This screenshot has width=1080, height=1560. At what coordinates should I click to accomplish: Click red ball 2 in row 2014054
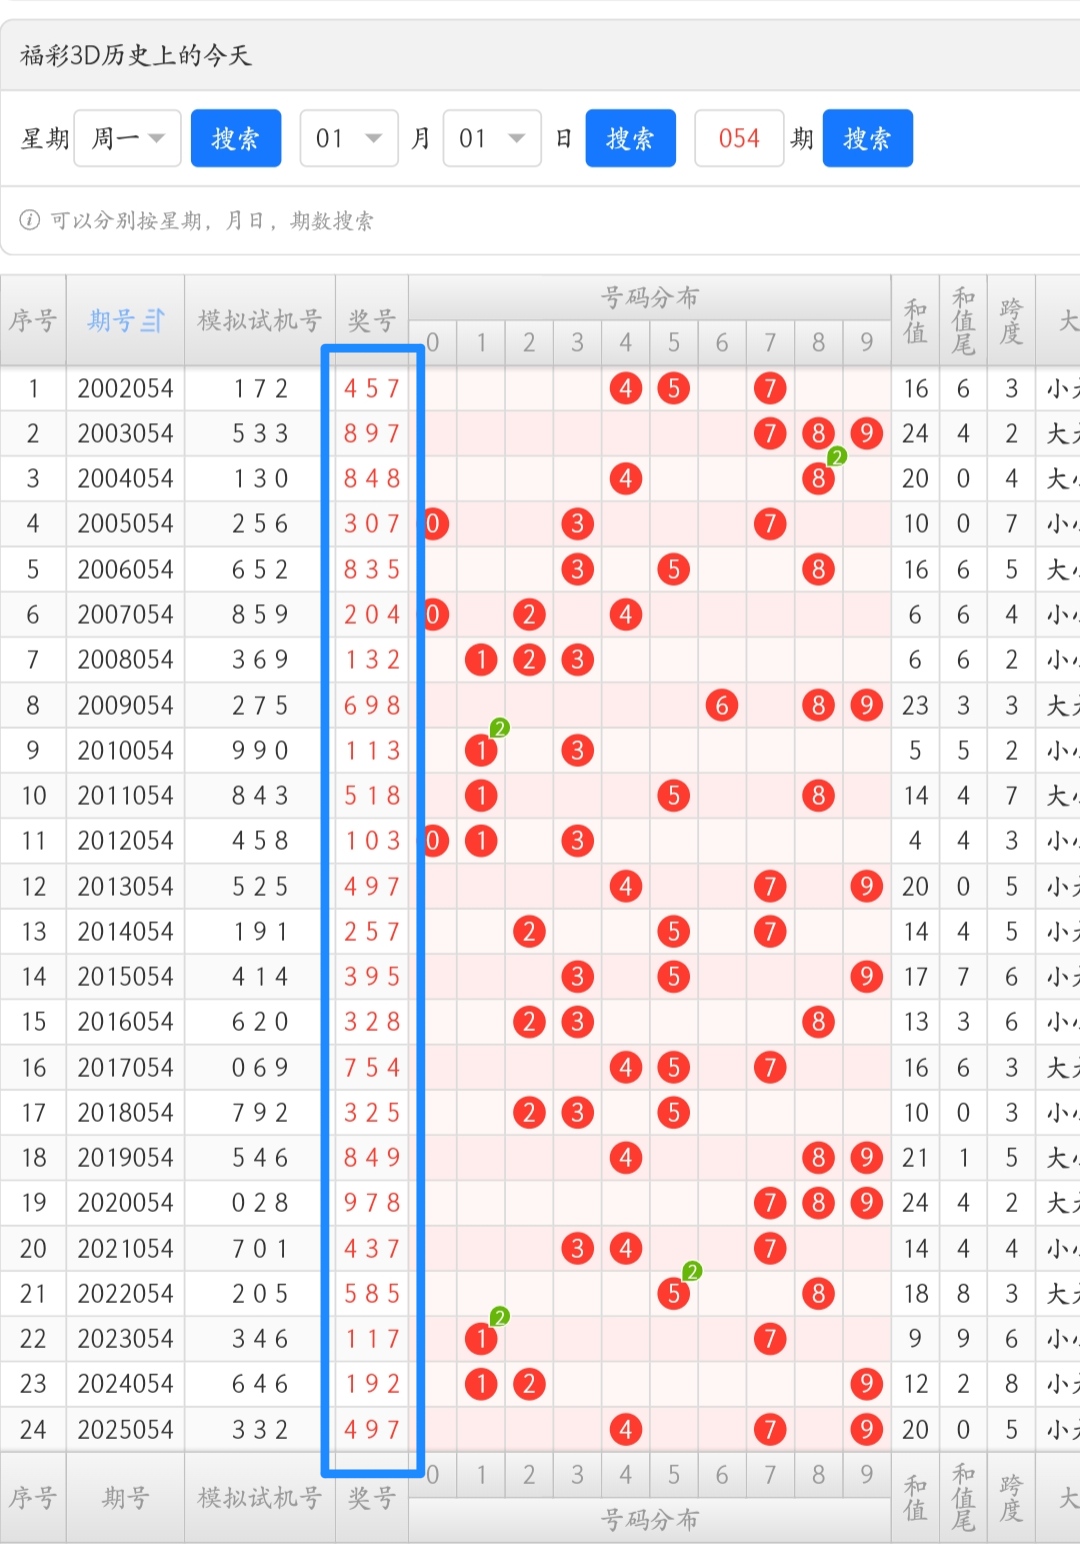point(529,931)
